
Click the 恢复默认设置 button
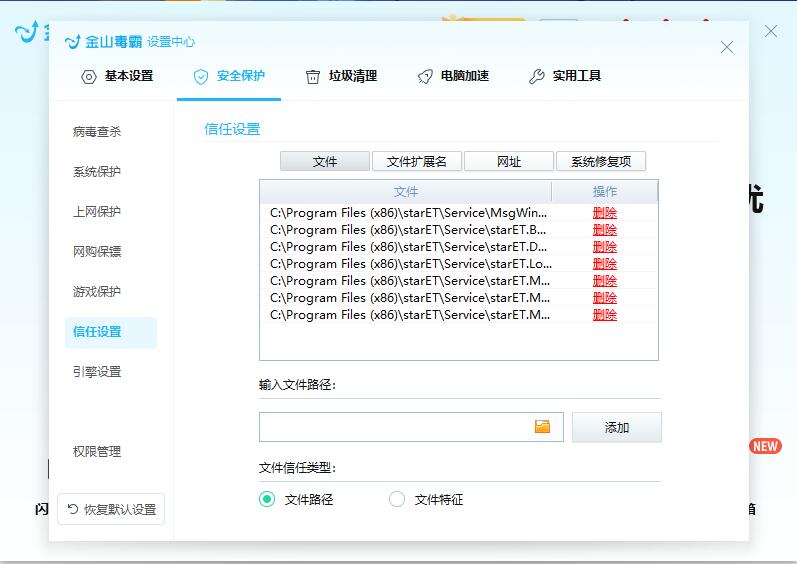(111, 509)
